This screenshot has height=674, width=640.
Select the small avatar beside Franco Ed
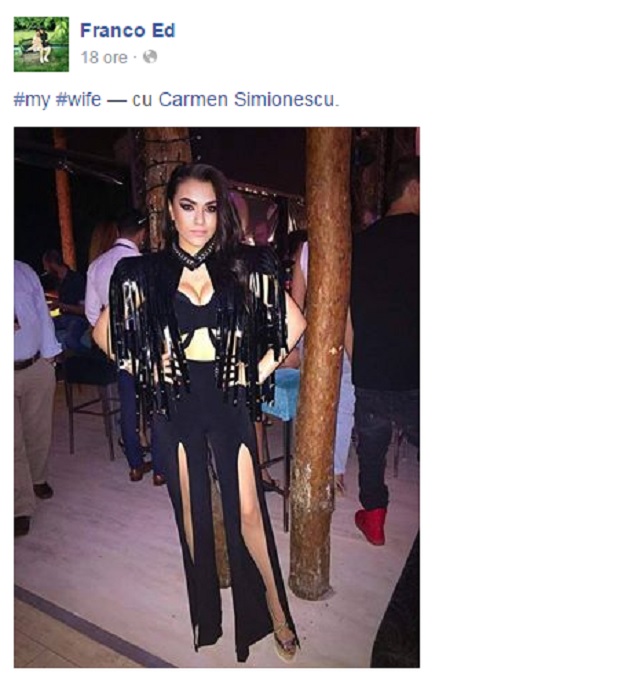pyautogui.click(x=41, y=44)
